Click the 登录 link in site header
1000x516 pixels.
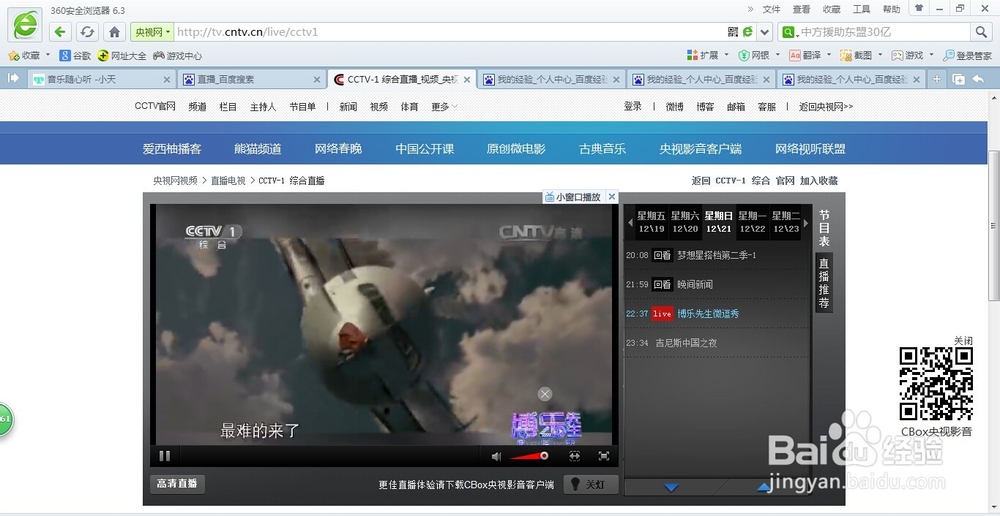(633, 107)
